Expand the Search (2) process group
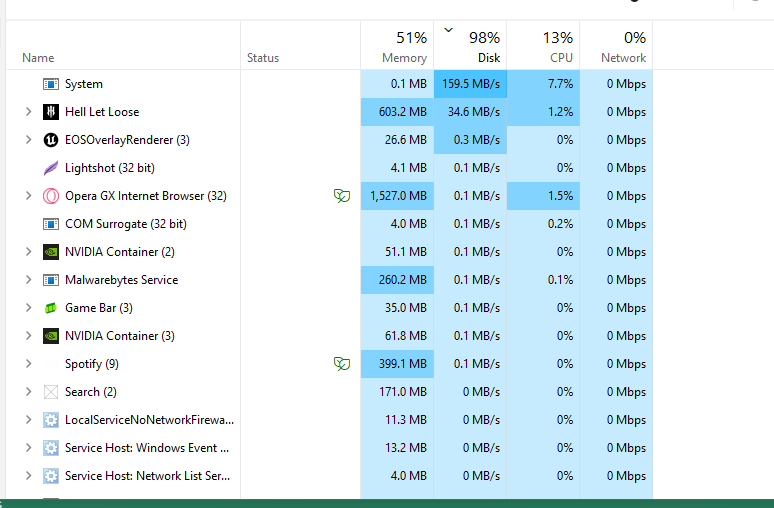Viewport: 774px width, 508px height. [x=29, y=392]
